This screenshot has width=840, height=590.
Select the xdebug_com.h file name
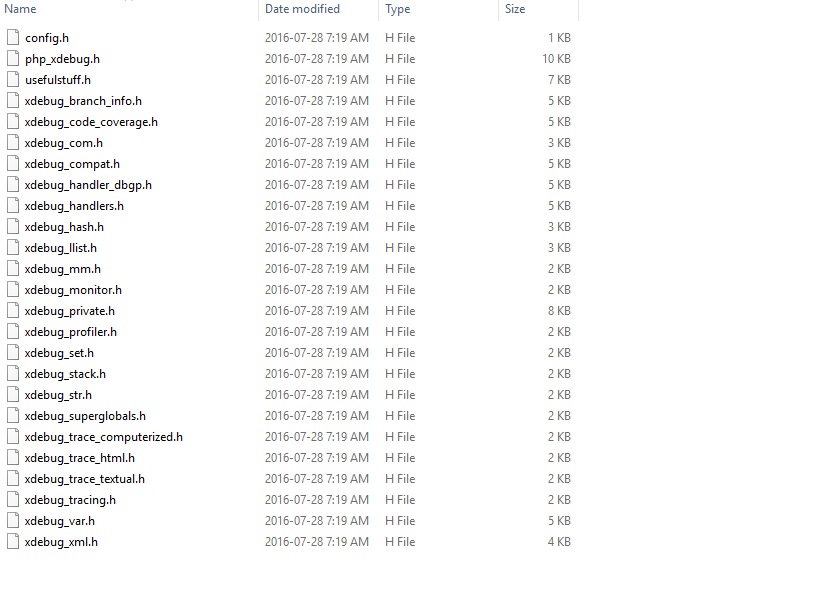63,143
